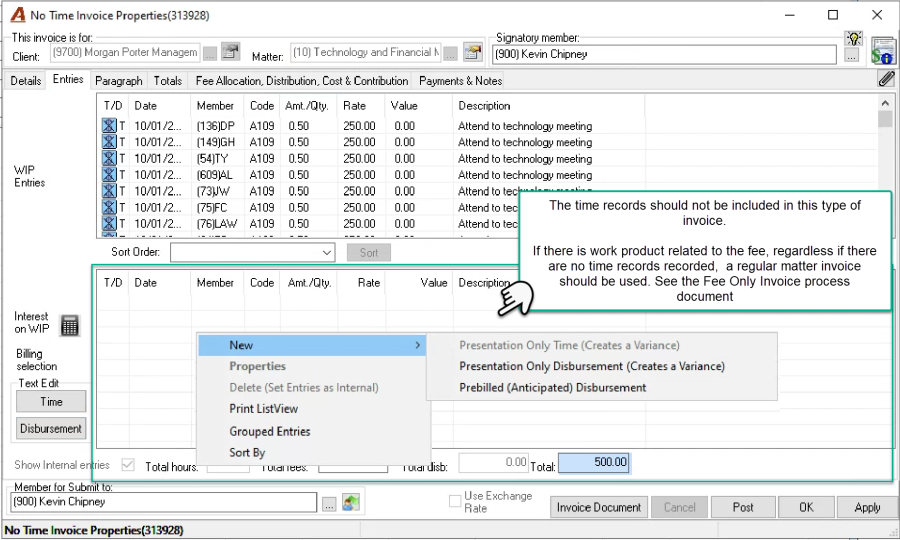Click the Code column header in lower entries list
Image resolution: width=900 pixels, height=540 pixels.
(x=262, y=283)
